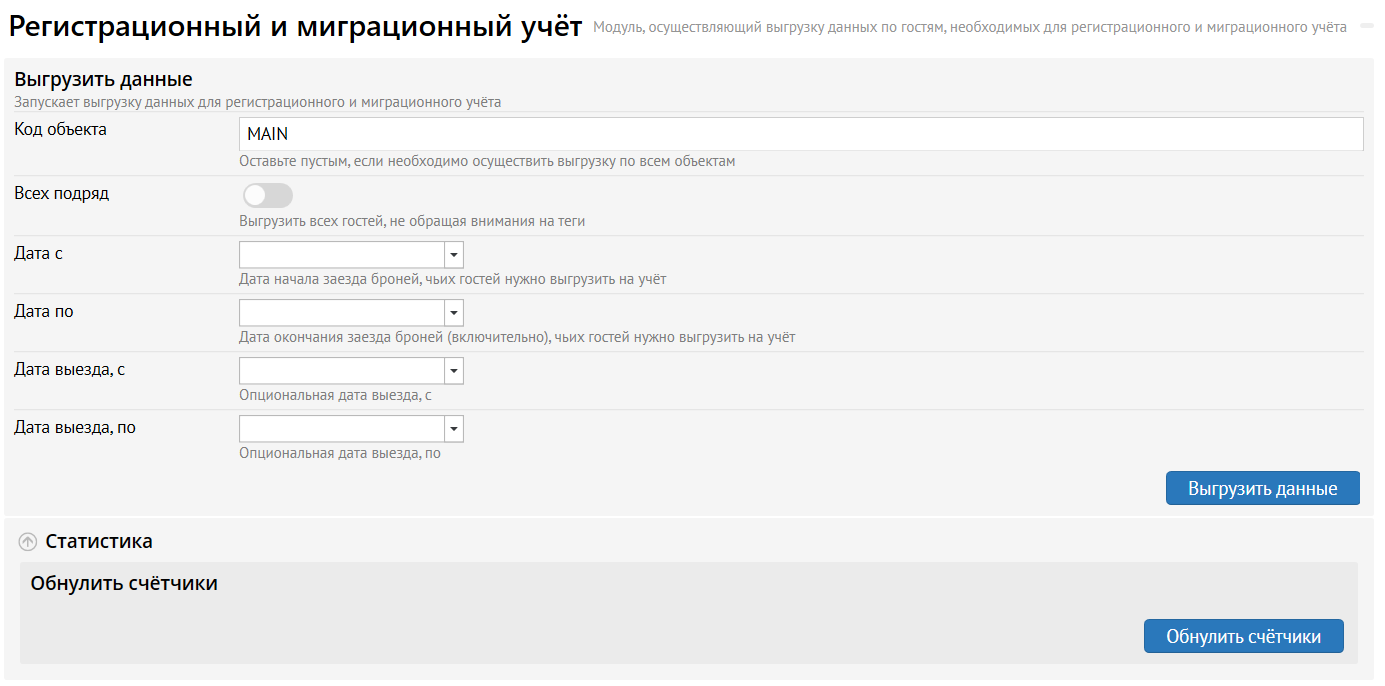Click the Всех подряд label
Screen dimensions: 1385x686
click(62, 194)
